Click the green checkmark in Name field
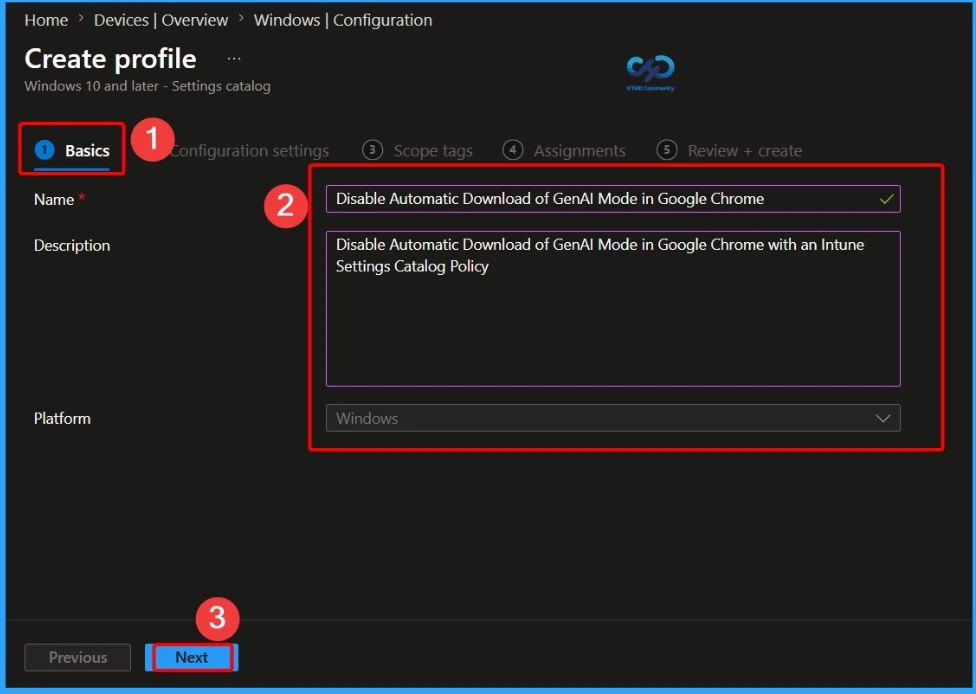Image resolution: width=976 pixels, height=694 pixels. [886, 199]
